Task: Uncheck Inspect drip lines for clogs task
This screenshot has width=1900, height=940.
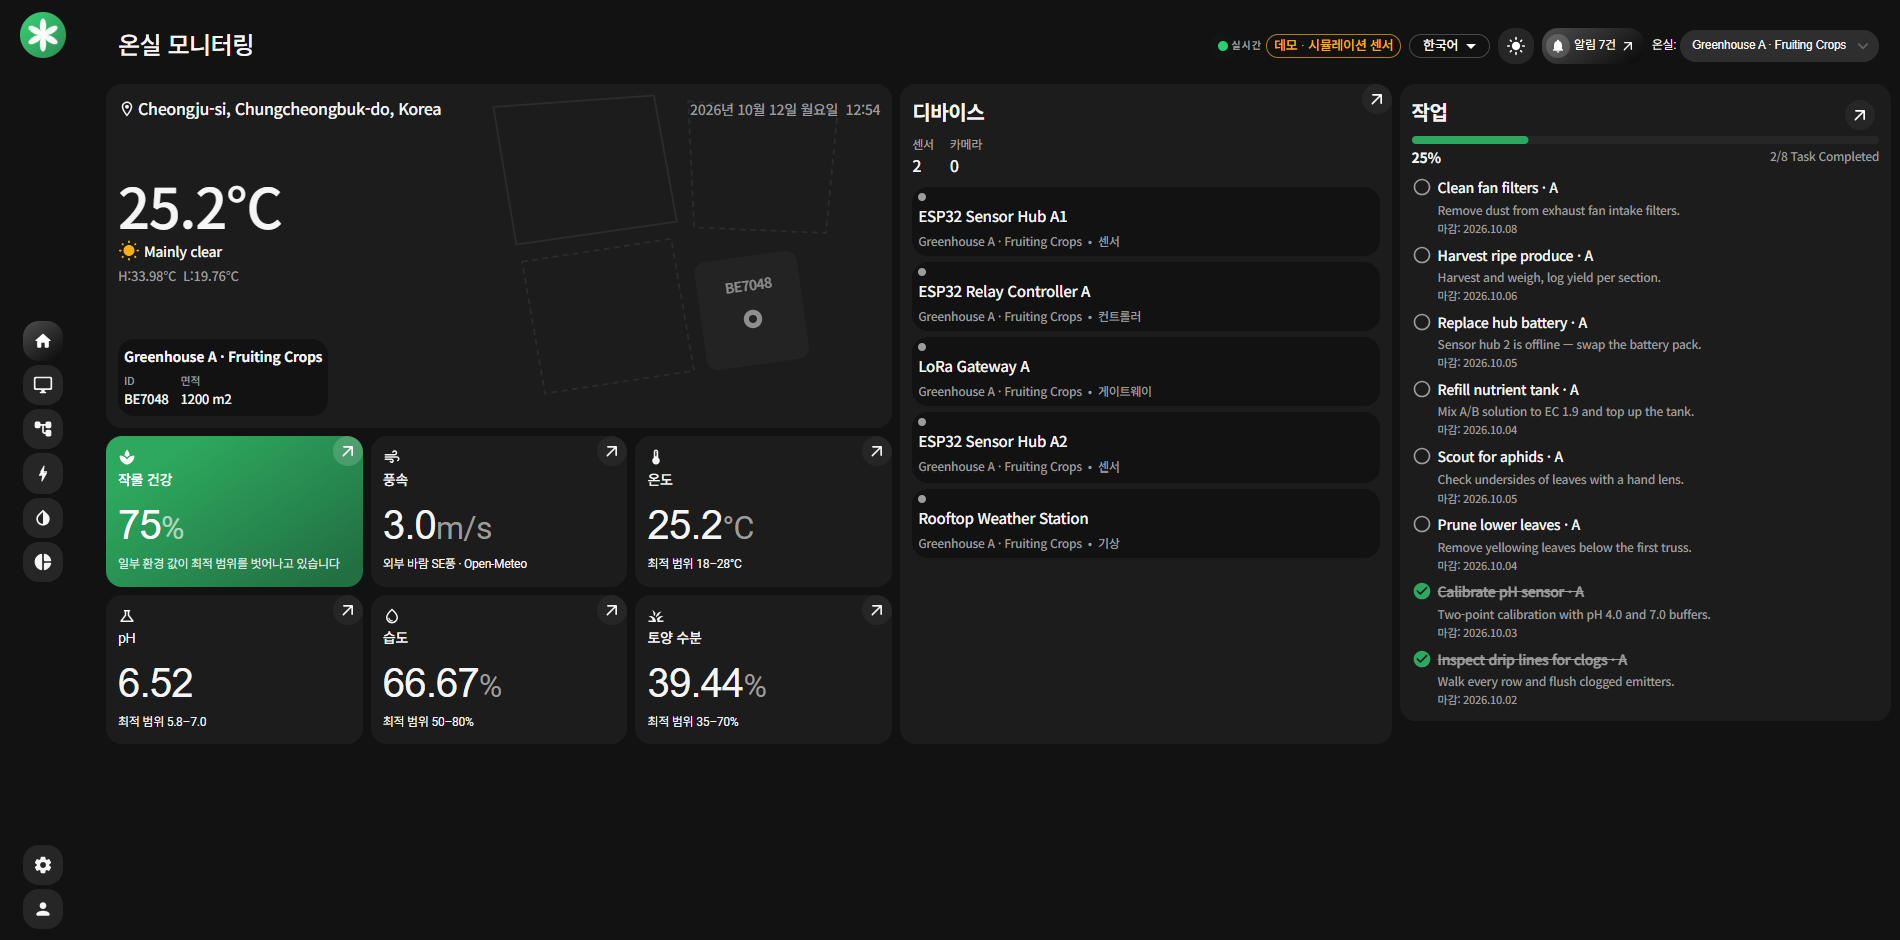Action: (1422, 659)
